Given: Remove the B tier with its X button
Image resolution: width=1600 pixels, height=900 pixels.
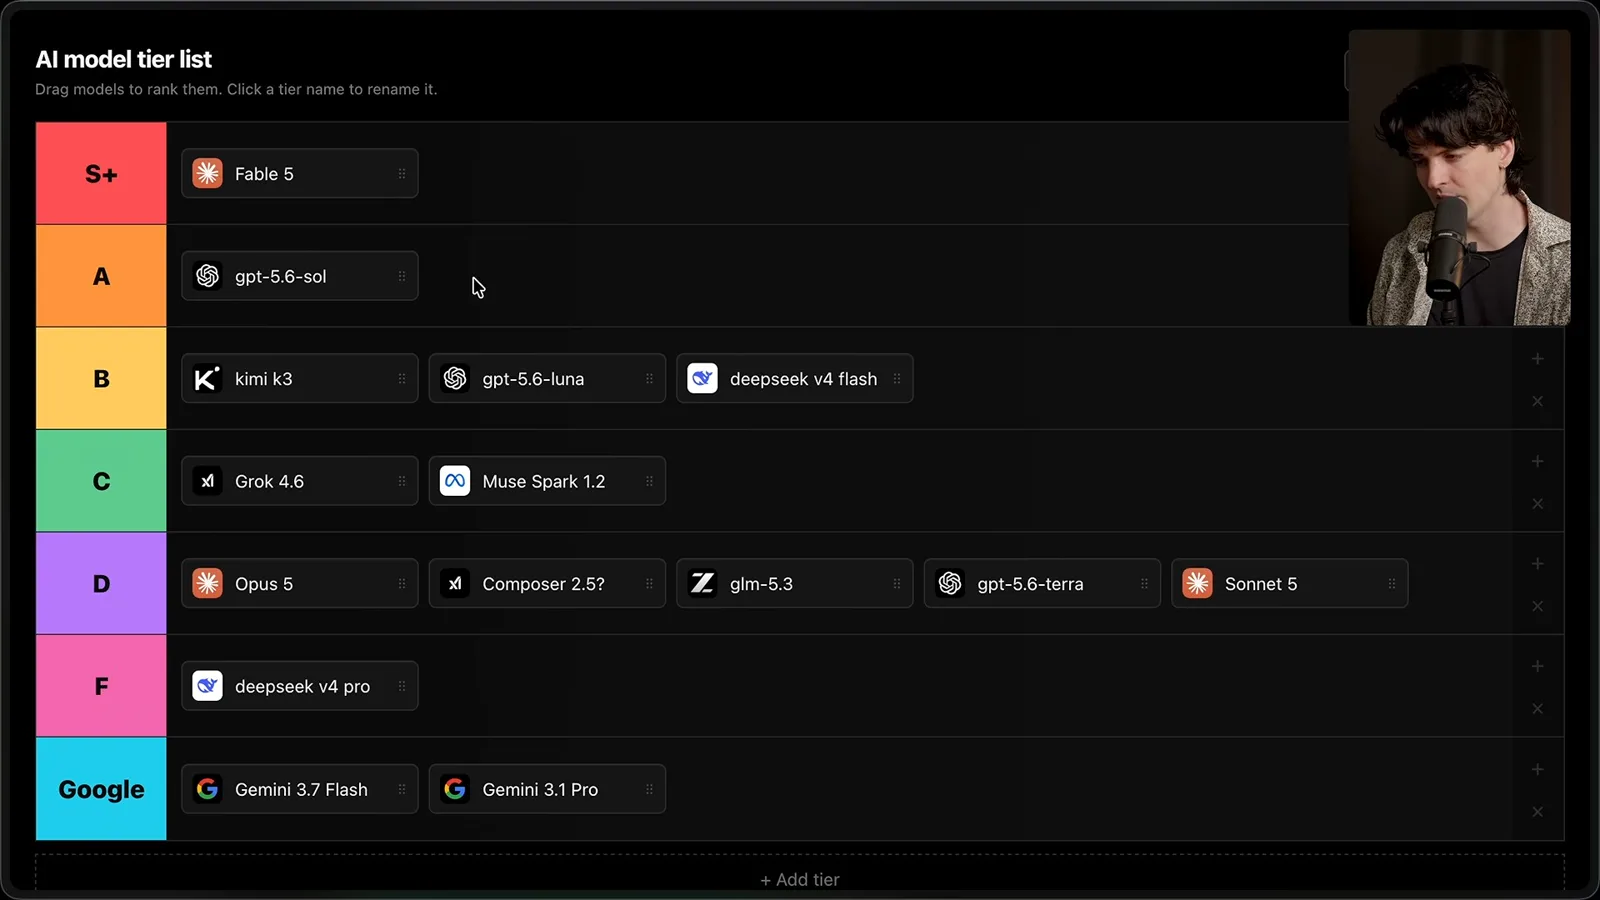Looking at the screenshot, I should tap(1538, 401).
